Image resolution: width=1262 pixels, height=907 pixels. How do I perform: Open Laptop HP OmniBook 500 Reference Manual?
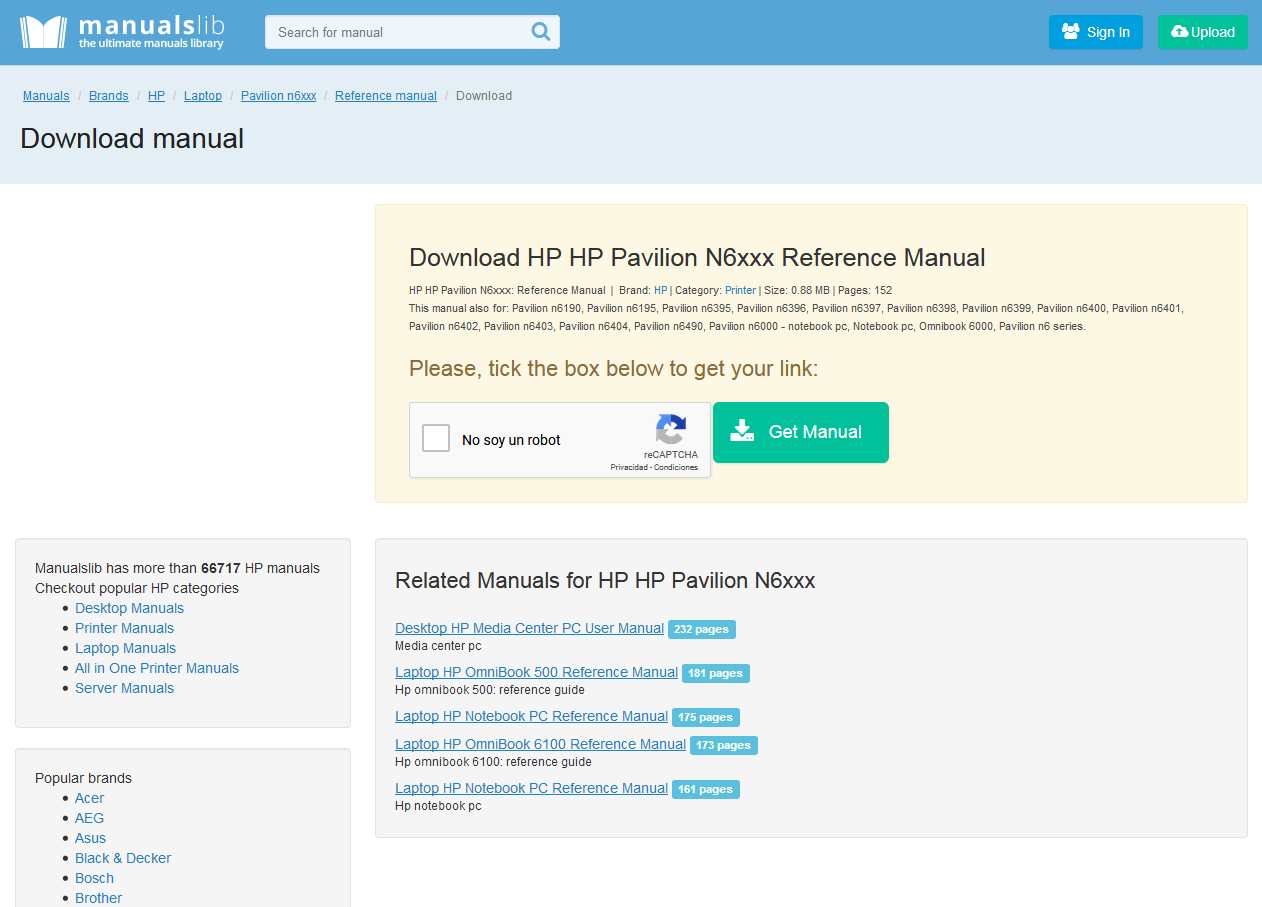pos(536,672)
